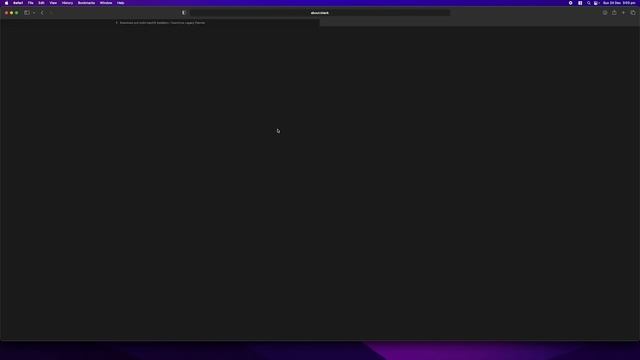Click the privacy shield icon beside address bar

click(x=184, y=13)
